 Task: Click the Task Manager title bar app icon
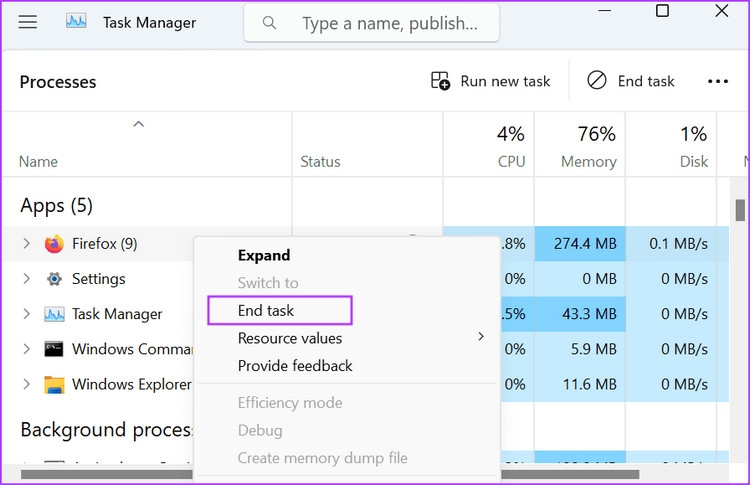tap(76, 21)
